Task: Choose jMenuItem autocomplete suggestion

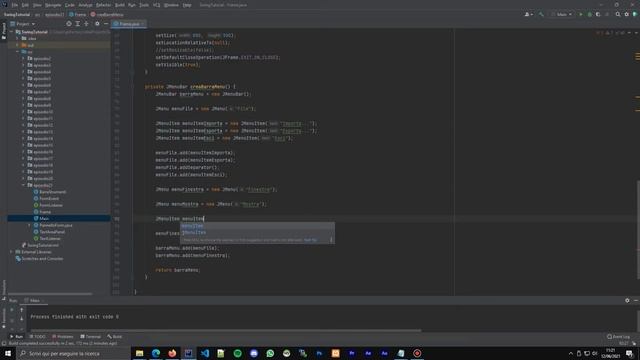Action: [258, 232]
